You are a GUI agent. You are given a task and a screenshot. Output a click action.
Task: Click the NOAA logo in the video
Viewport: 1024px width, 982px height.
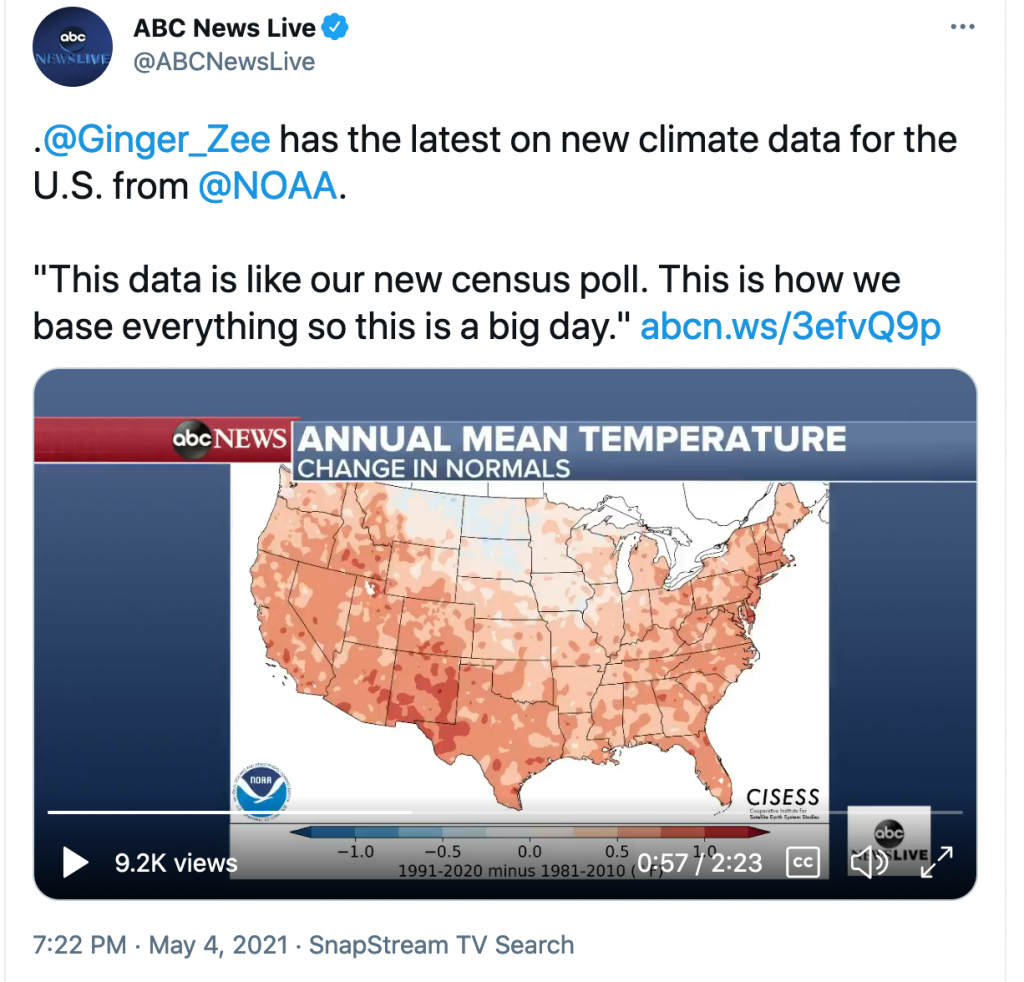pyautogui.click(x=261, y=790)
